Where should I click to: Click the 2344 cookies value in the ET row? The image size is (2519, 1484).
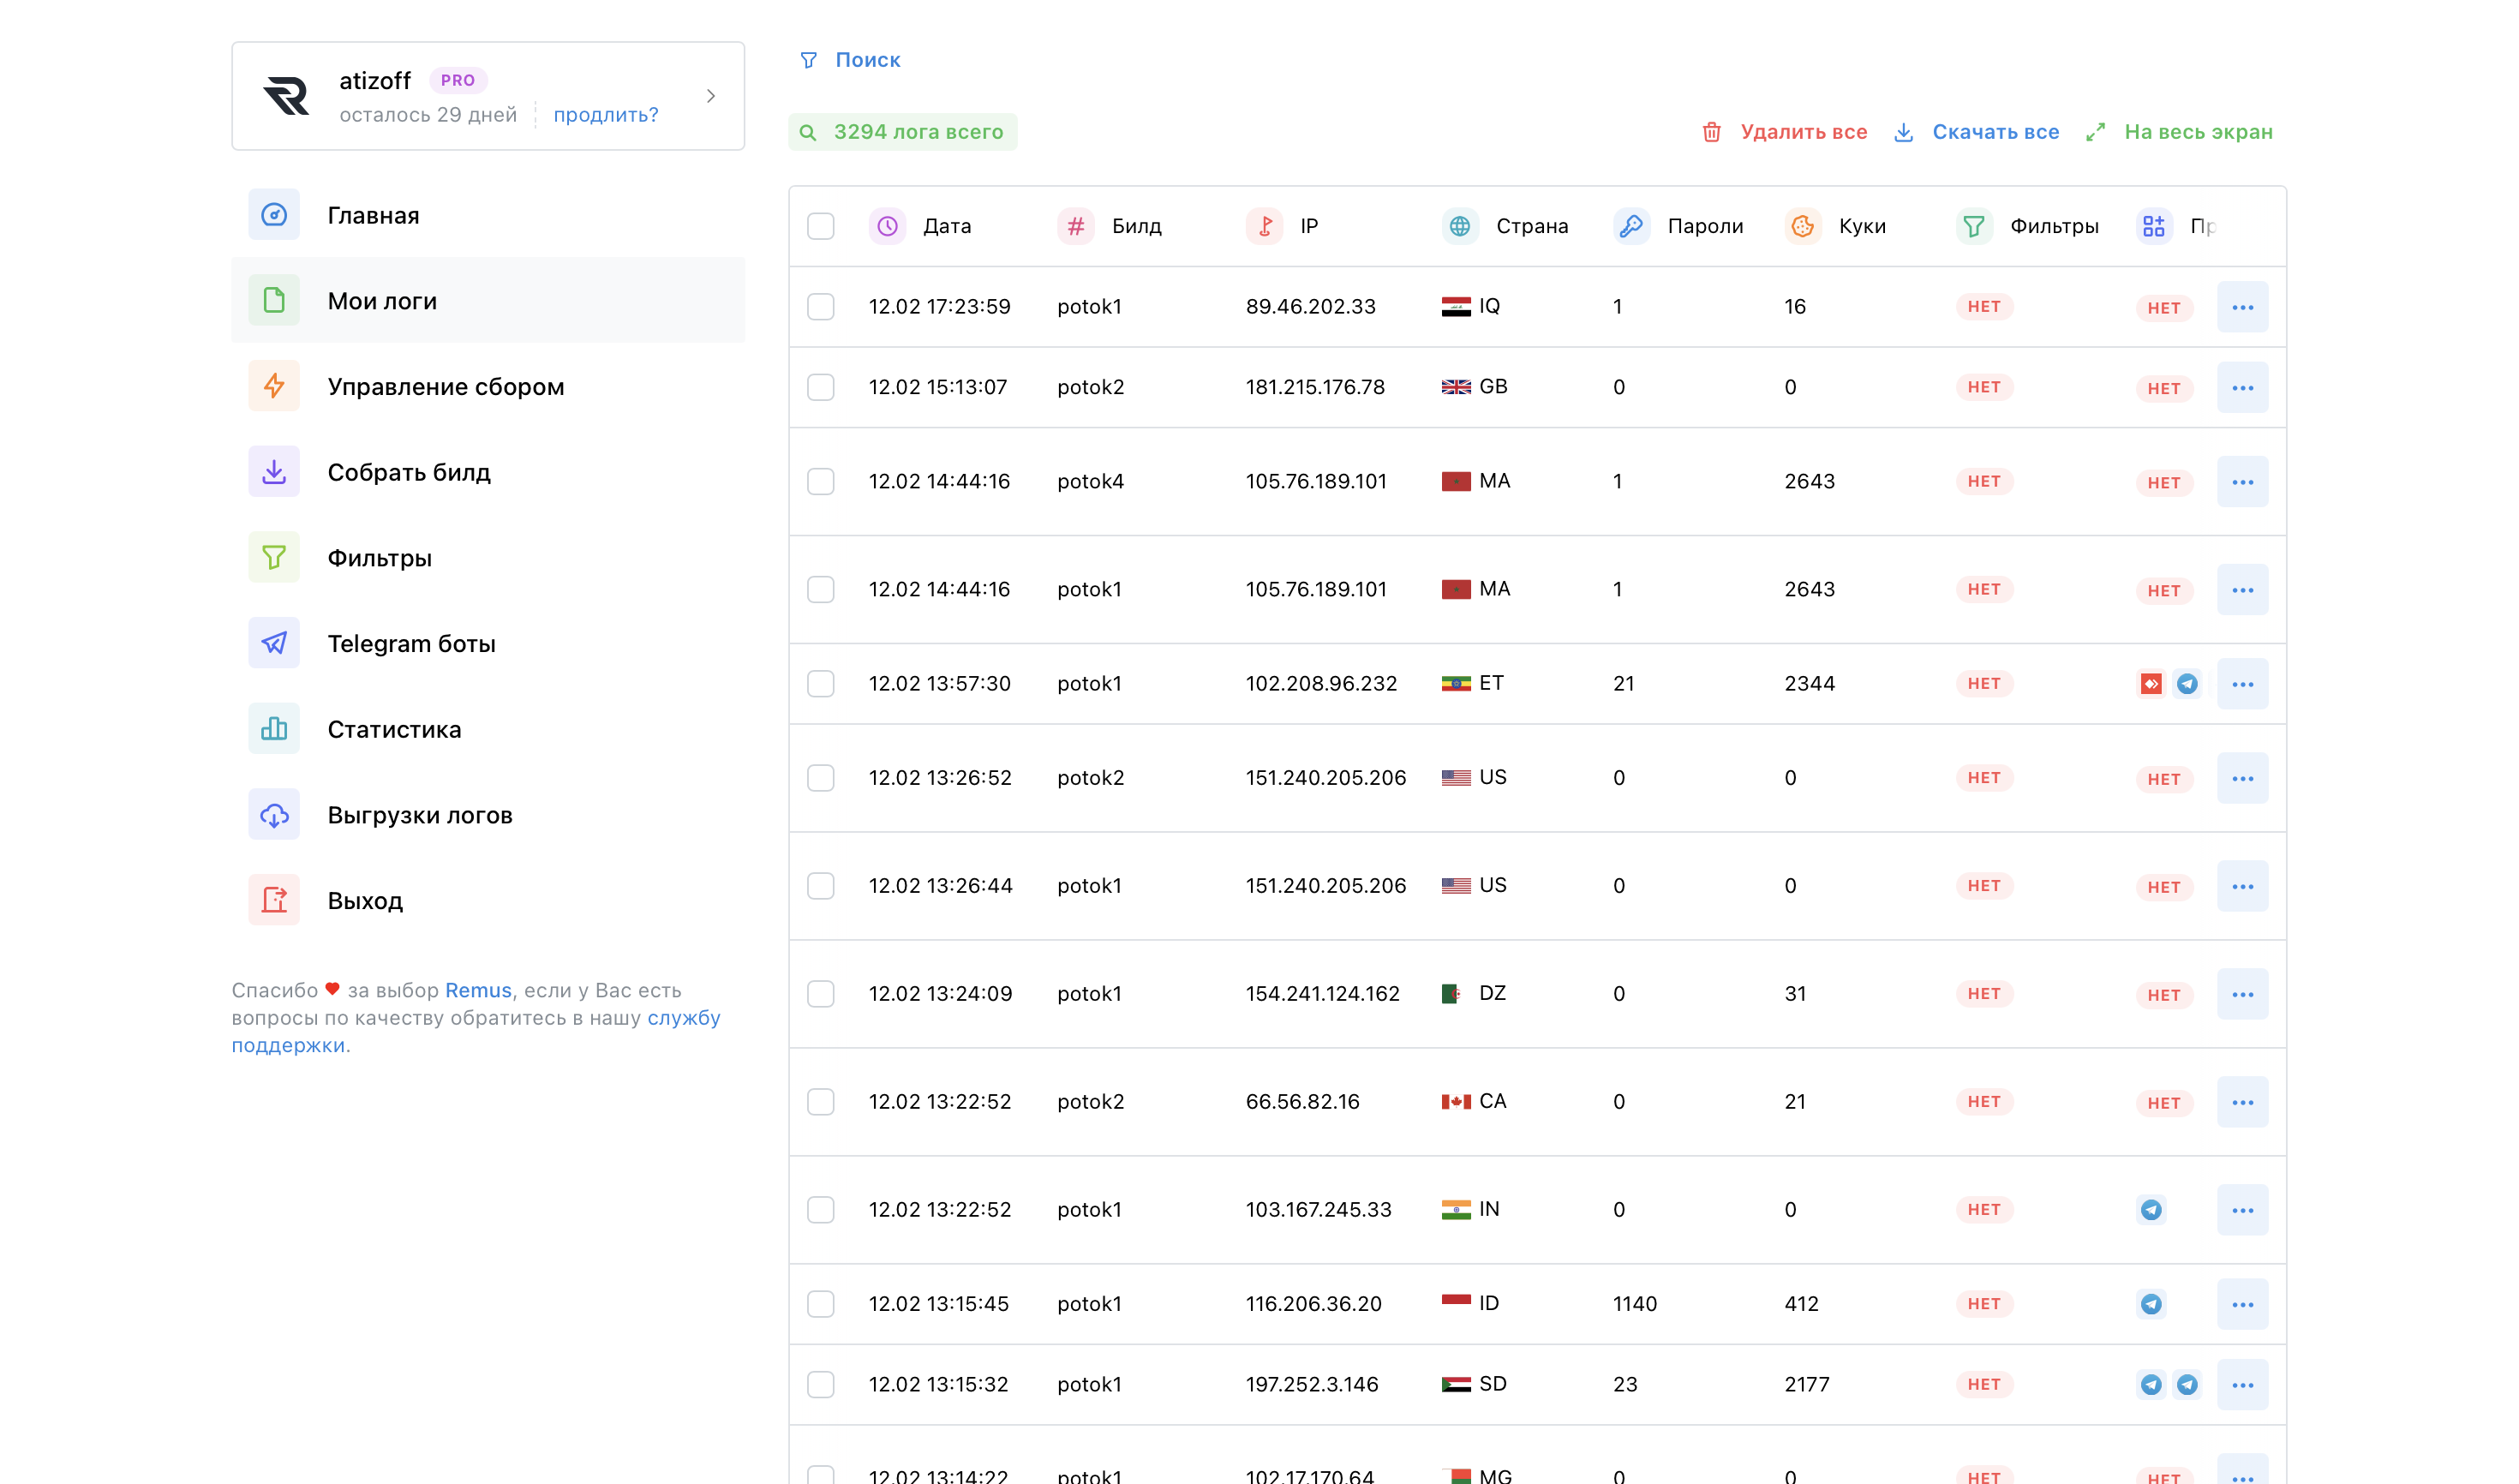point(1810,683)
